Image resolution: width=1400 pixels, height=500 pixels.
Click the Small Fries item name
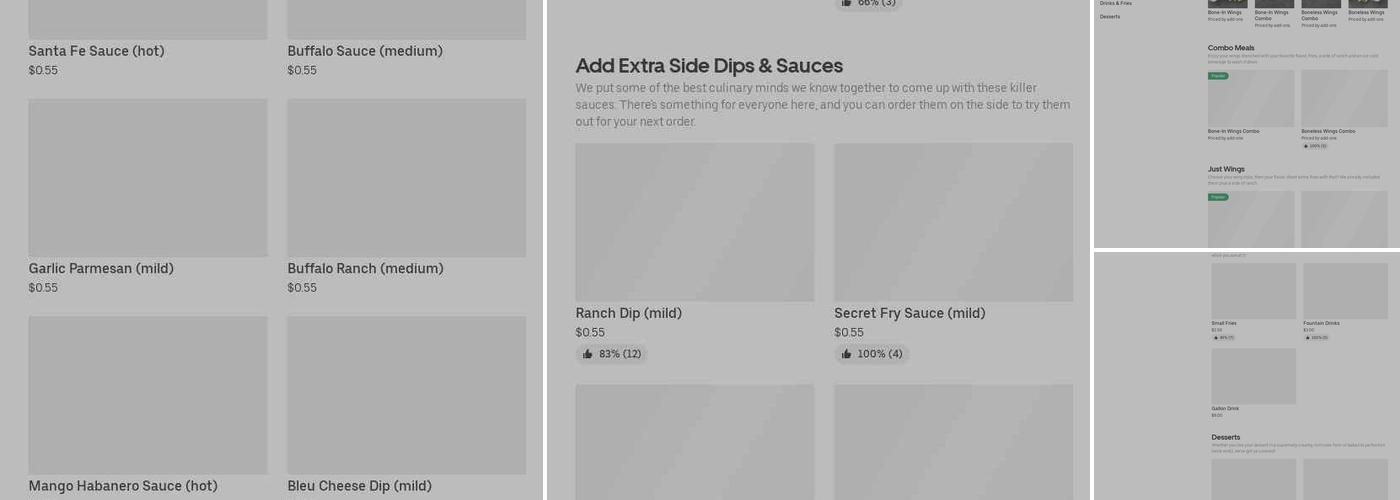pyautogui.click(x=1224, y=323)
